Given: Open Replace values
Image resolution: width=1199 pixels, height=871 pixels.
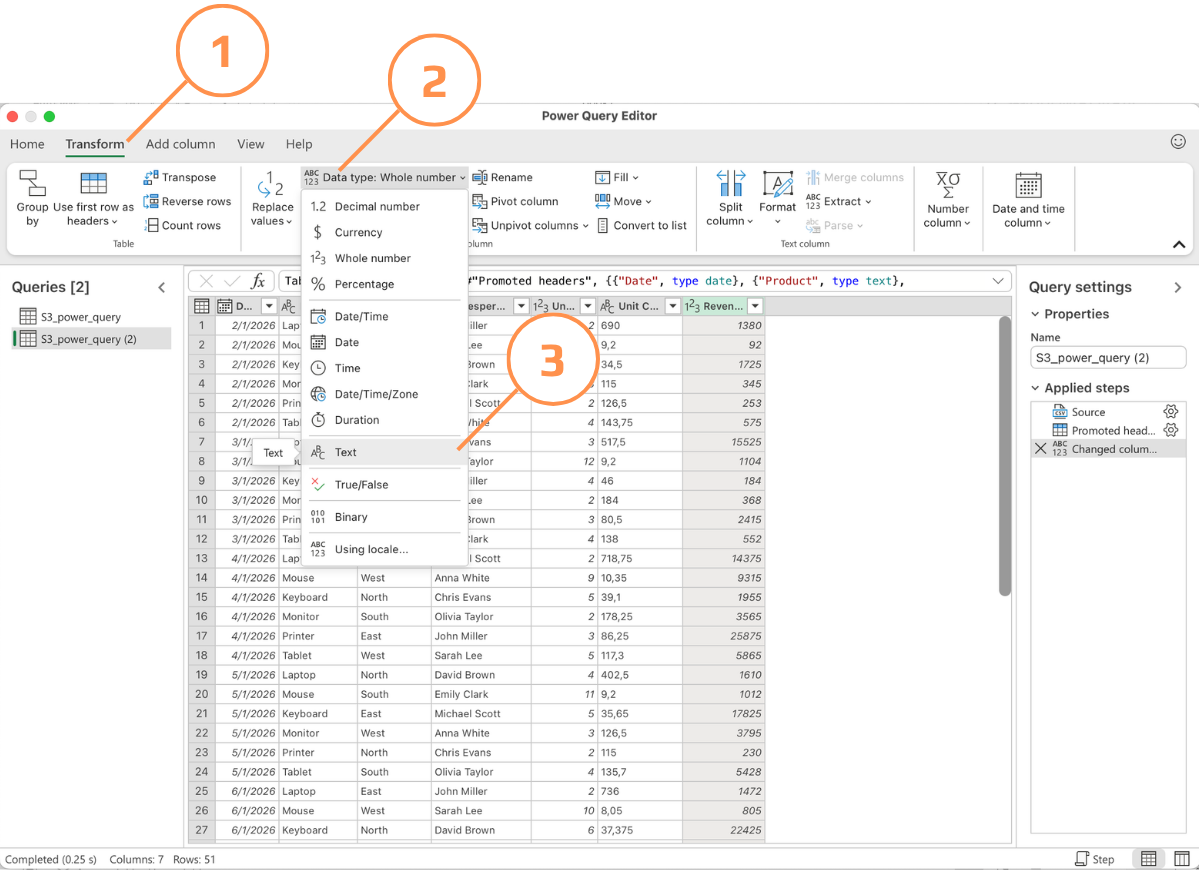Looking at the screenshot, I should (272, 199).
